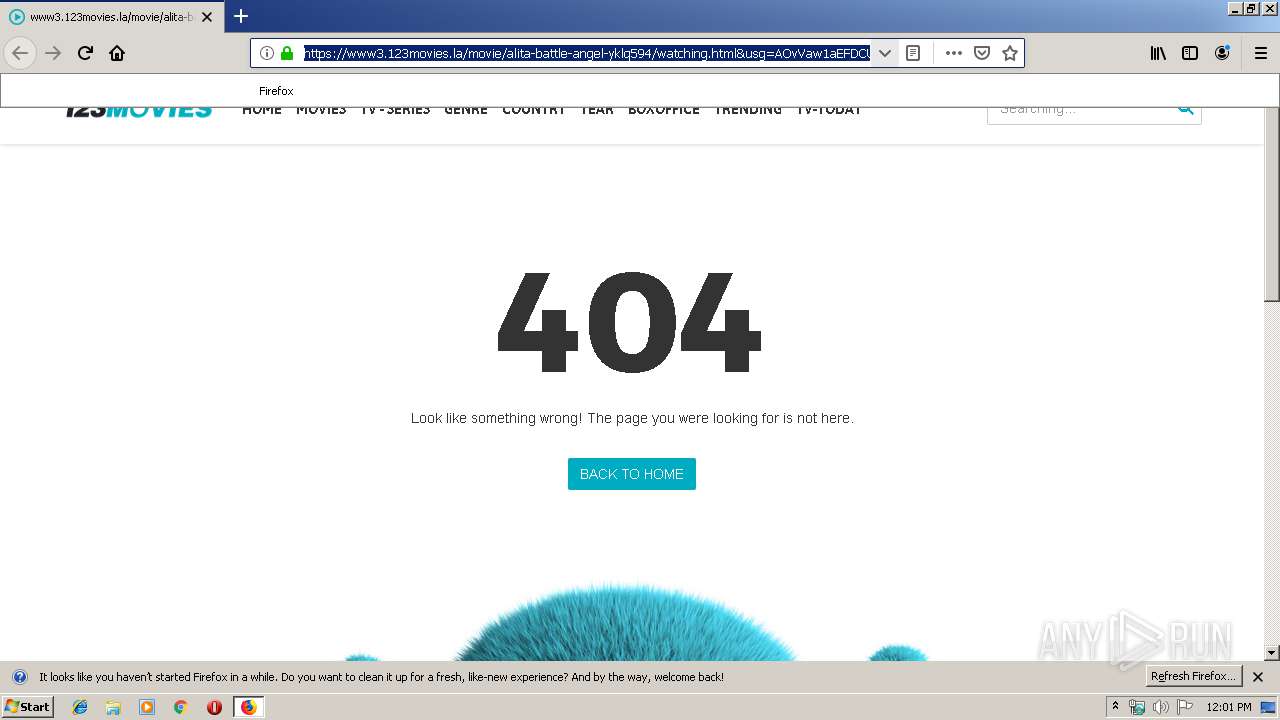
Task: Close the 123movies tab
Action: pyautogui.click(x=207, y=17)
